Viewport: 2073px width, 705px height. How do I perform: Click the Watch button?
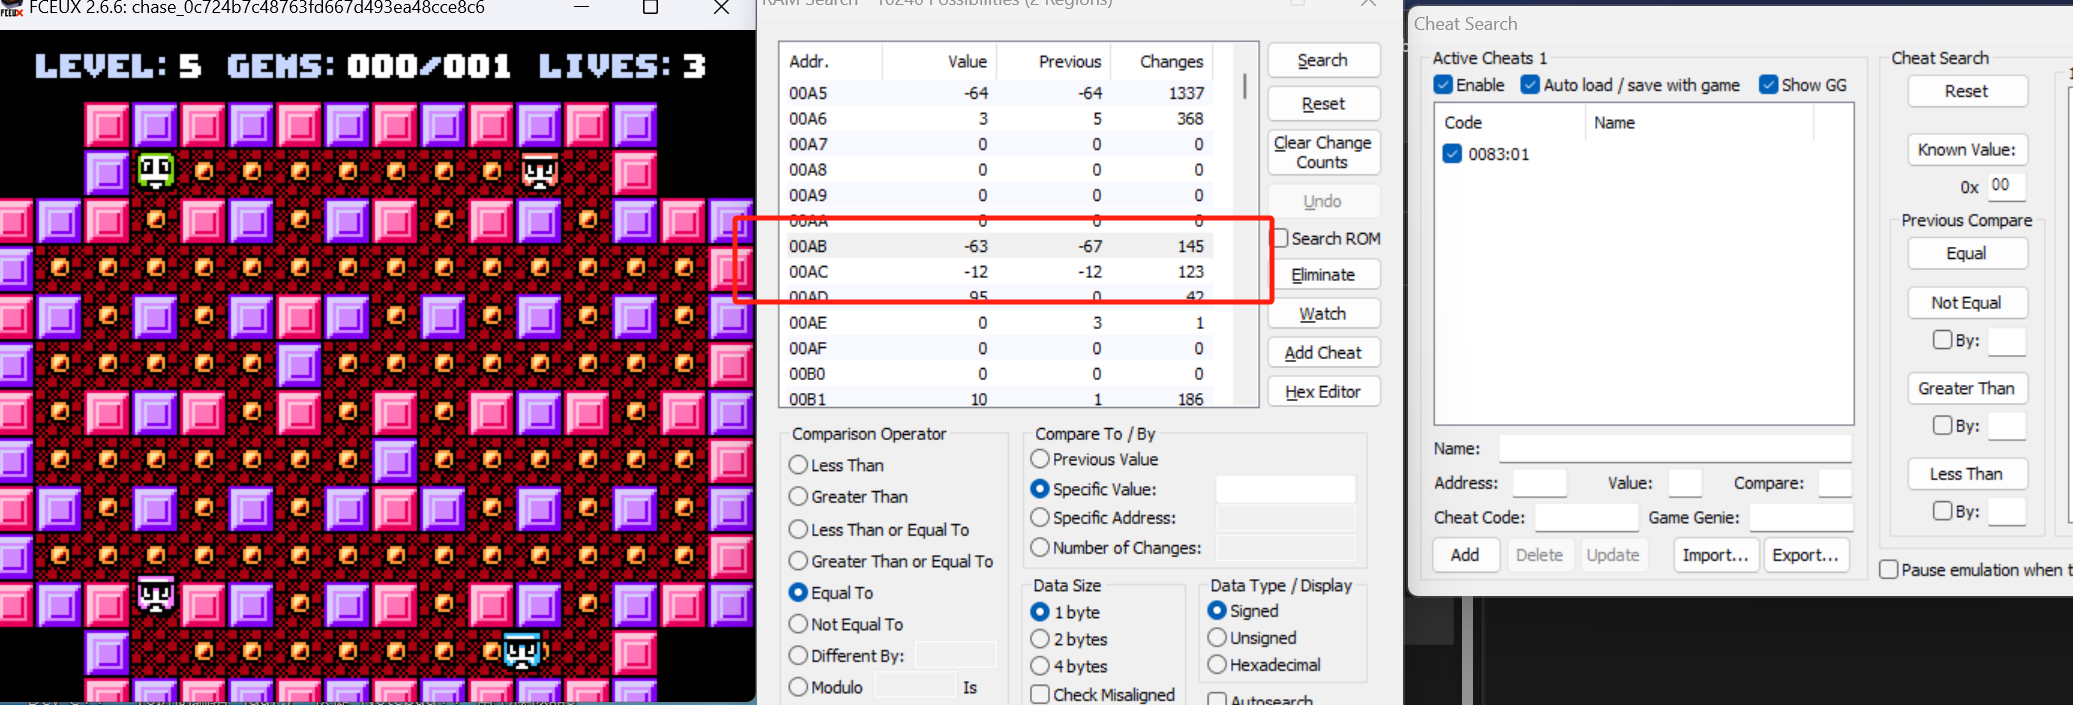1323,314
